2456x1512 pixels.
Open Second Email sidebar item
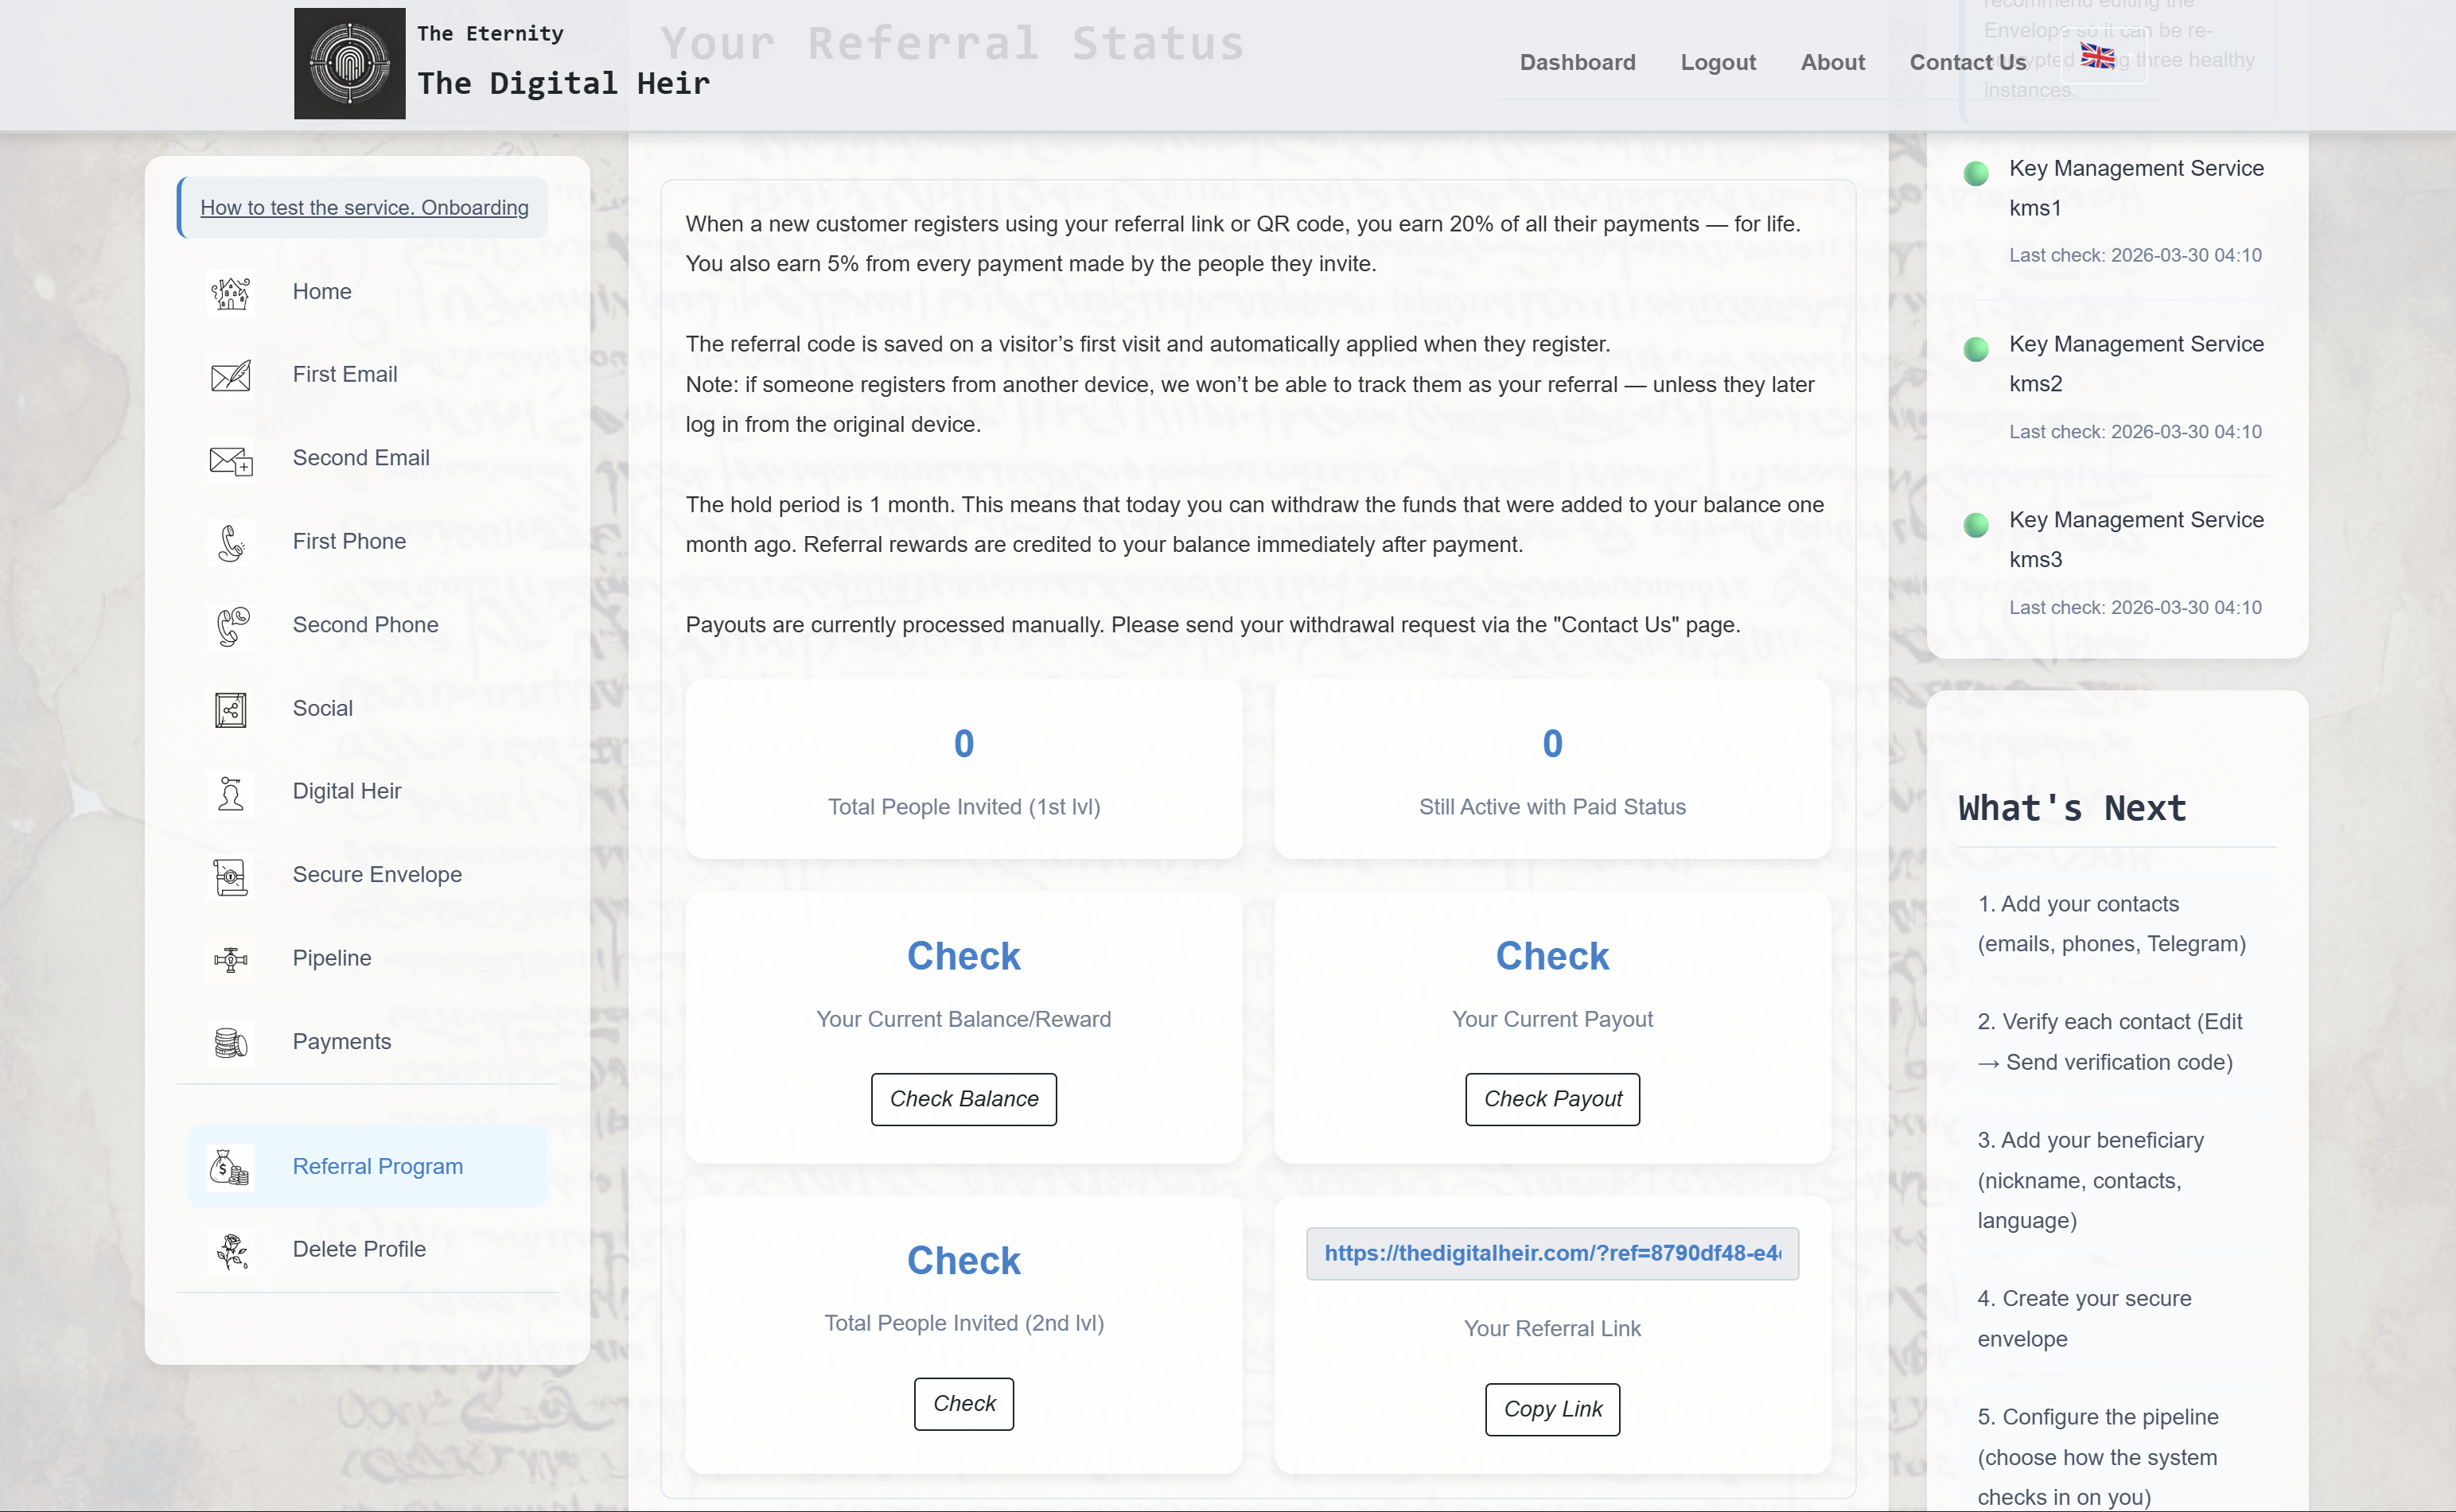click(x=367, y=459)
